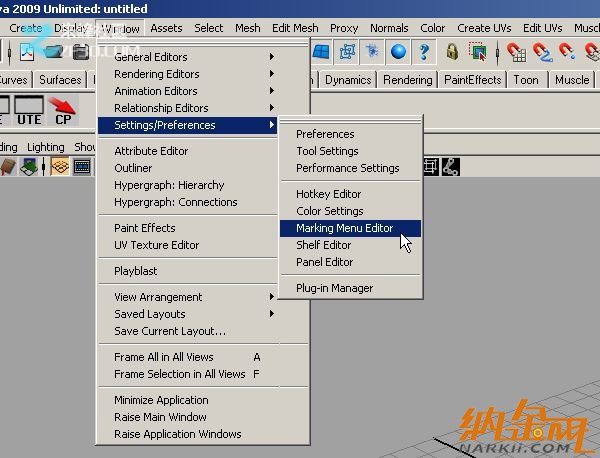The width and height of the screenshot is (600, 458).
Task: Open the Lighting panel menu
Action: click(45, 147)
